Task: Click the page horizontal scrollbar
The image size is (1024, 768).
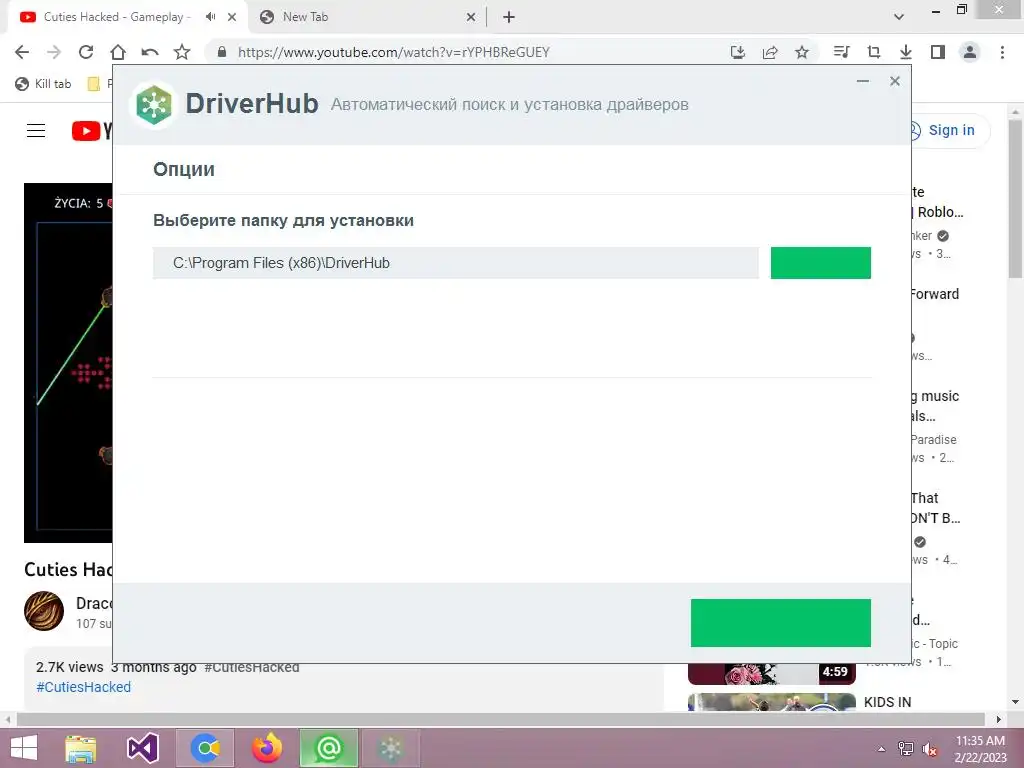Action: (503, 719)
